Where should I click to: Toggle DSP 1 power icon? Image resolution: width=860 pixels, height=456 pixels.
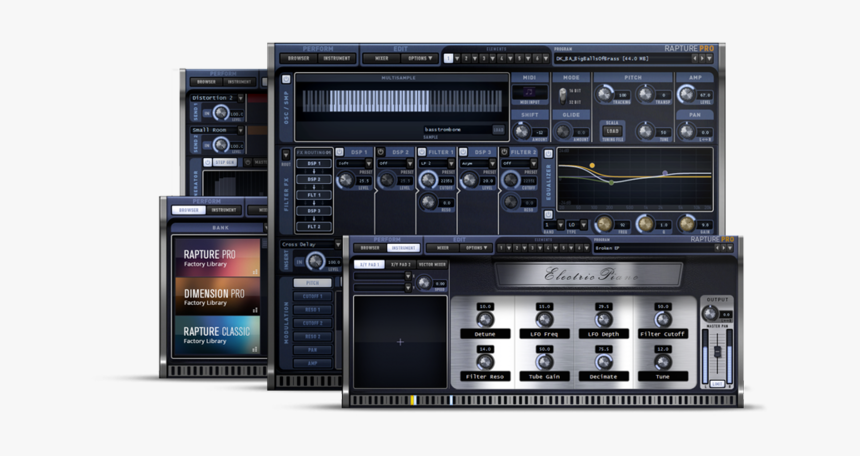click(339, 152)
